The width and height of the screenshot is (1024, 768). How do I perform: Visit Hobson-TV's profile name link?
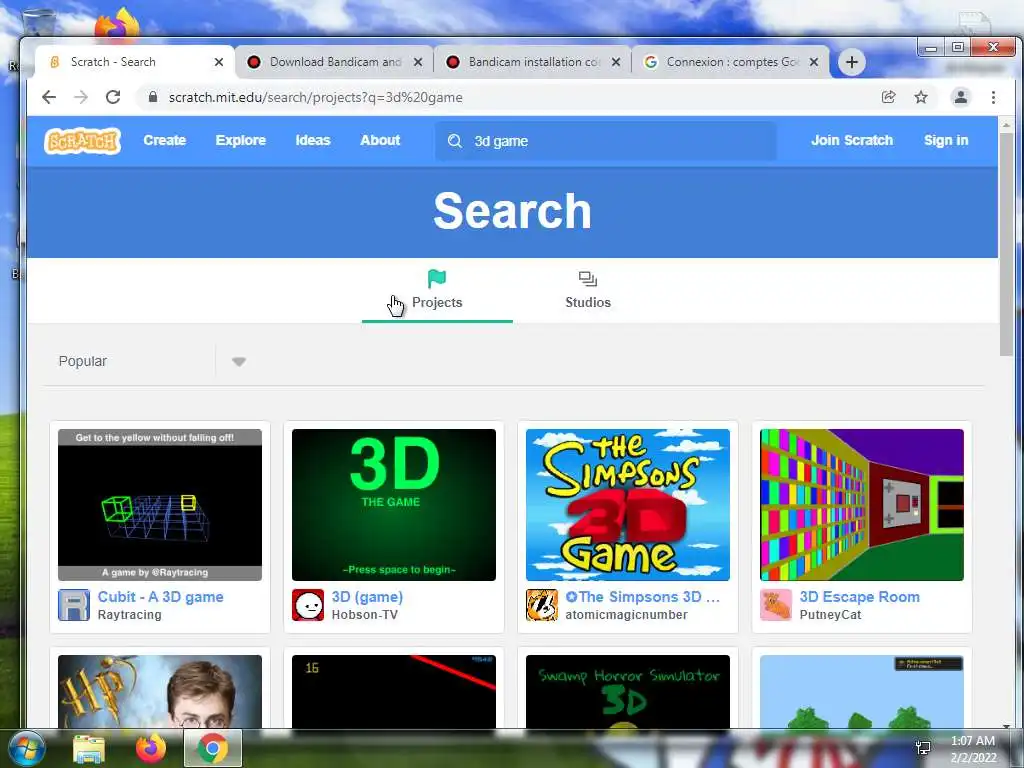pos(364,615)
